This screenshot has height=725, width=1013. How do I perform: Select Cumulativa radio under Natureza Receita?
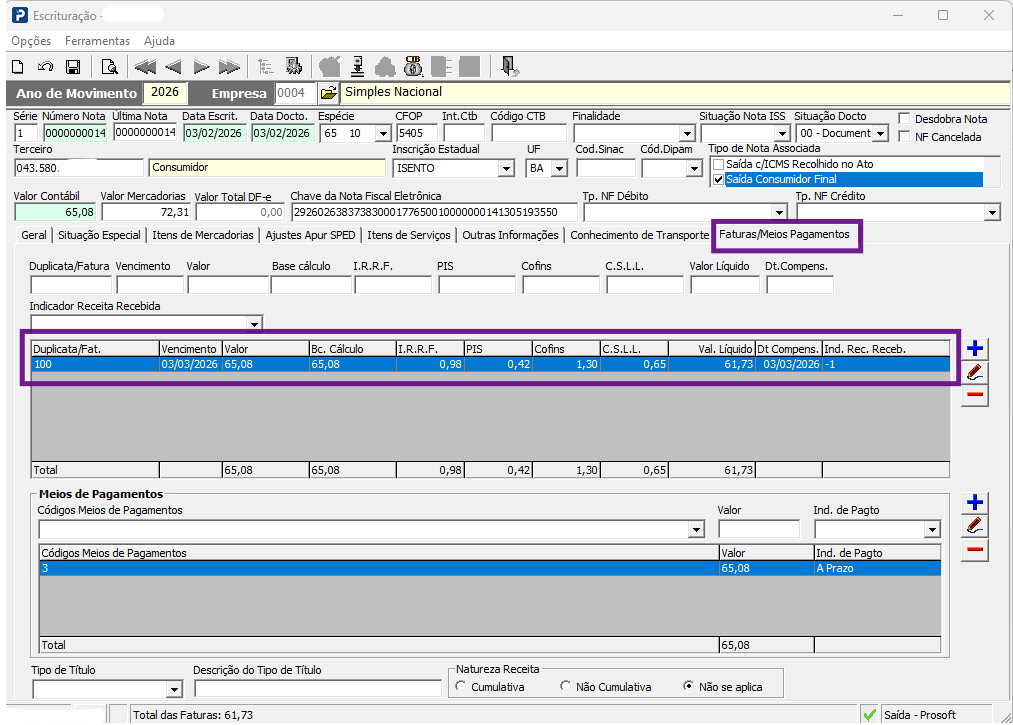pyautogui.click(x=461, y=686)
